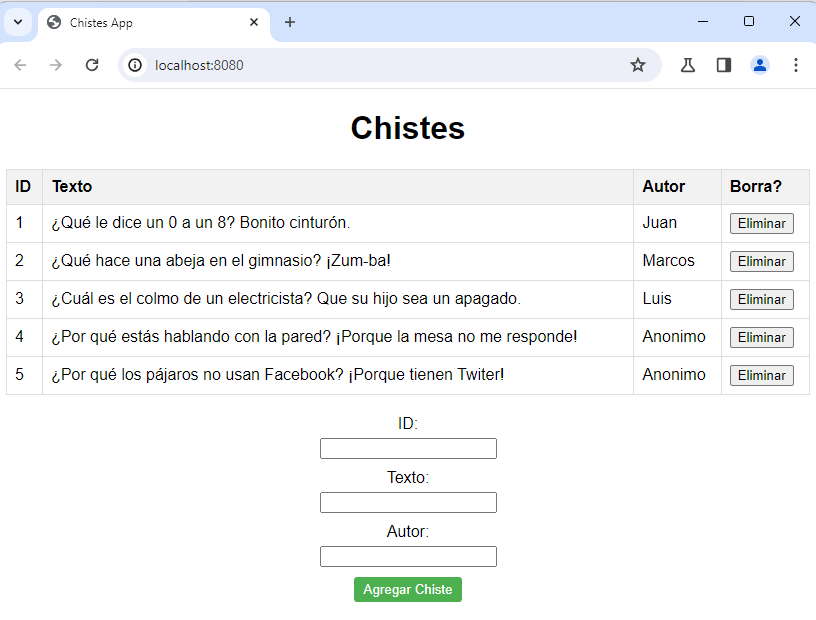
Task: Maximize the browser window
Action: point(749,22)
